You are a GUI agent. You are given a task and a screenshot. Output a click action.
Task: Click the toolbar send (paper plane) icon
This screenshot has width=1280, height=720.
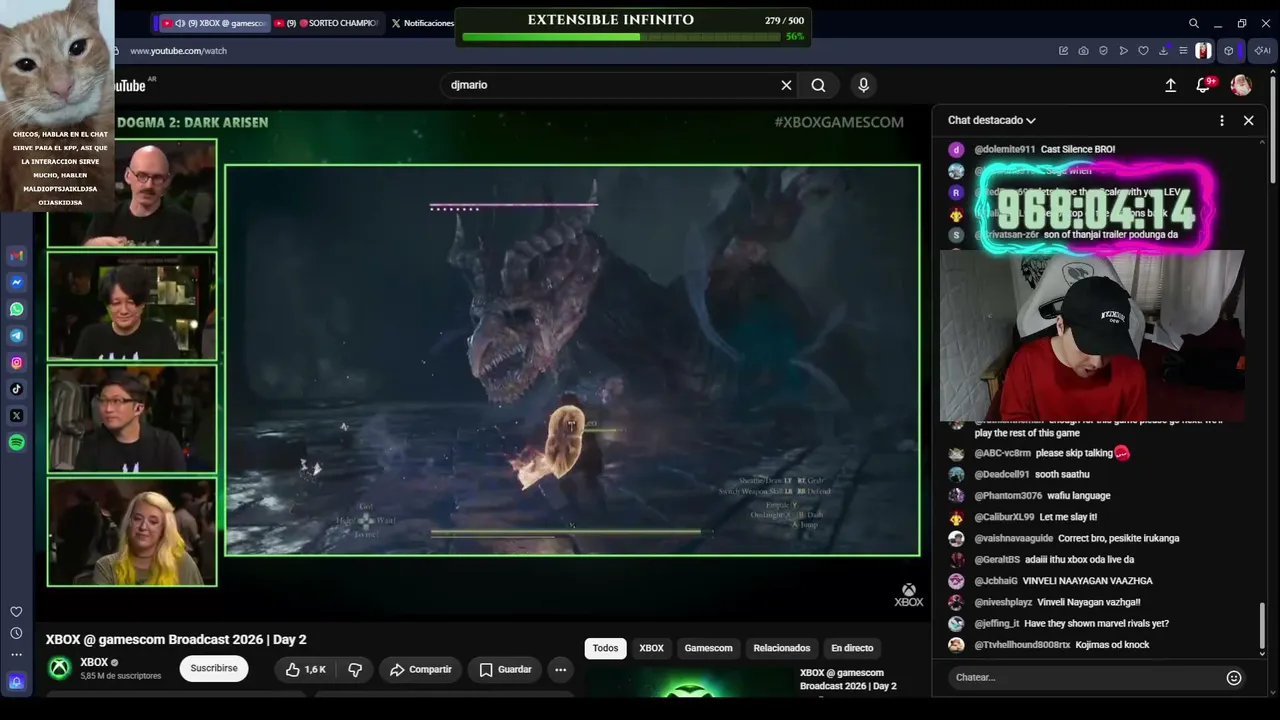click(x=1124, y=51)
